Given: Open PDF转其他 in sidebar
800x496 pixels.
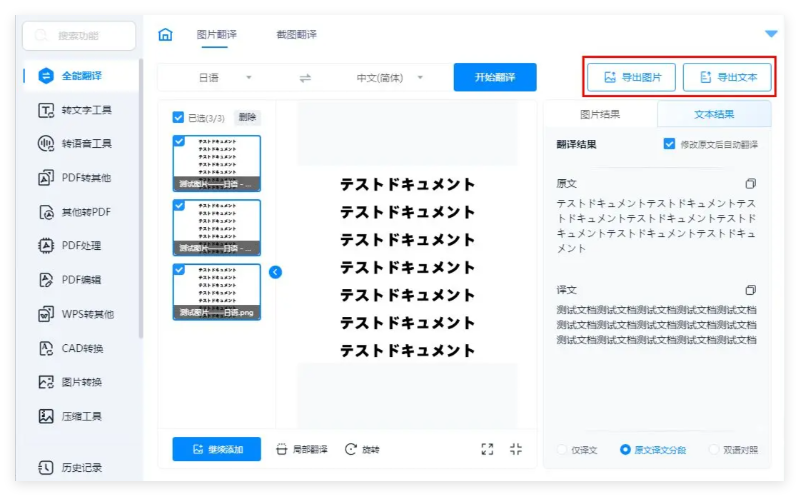Looking at the screenshot, I should point(75,178).
